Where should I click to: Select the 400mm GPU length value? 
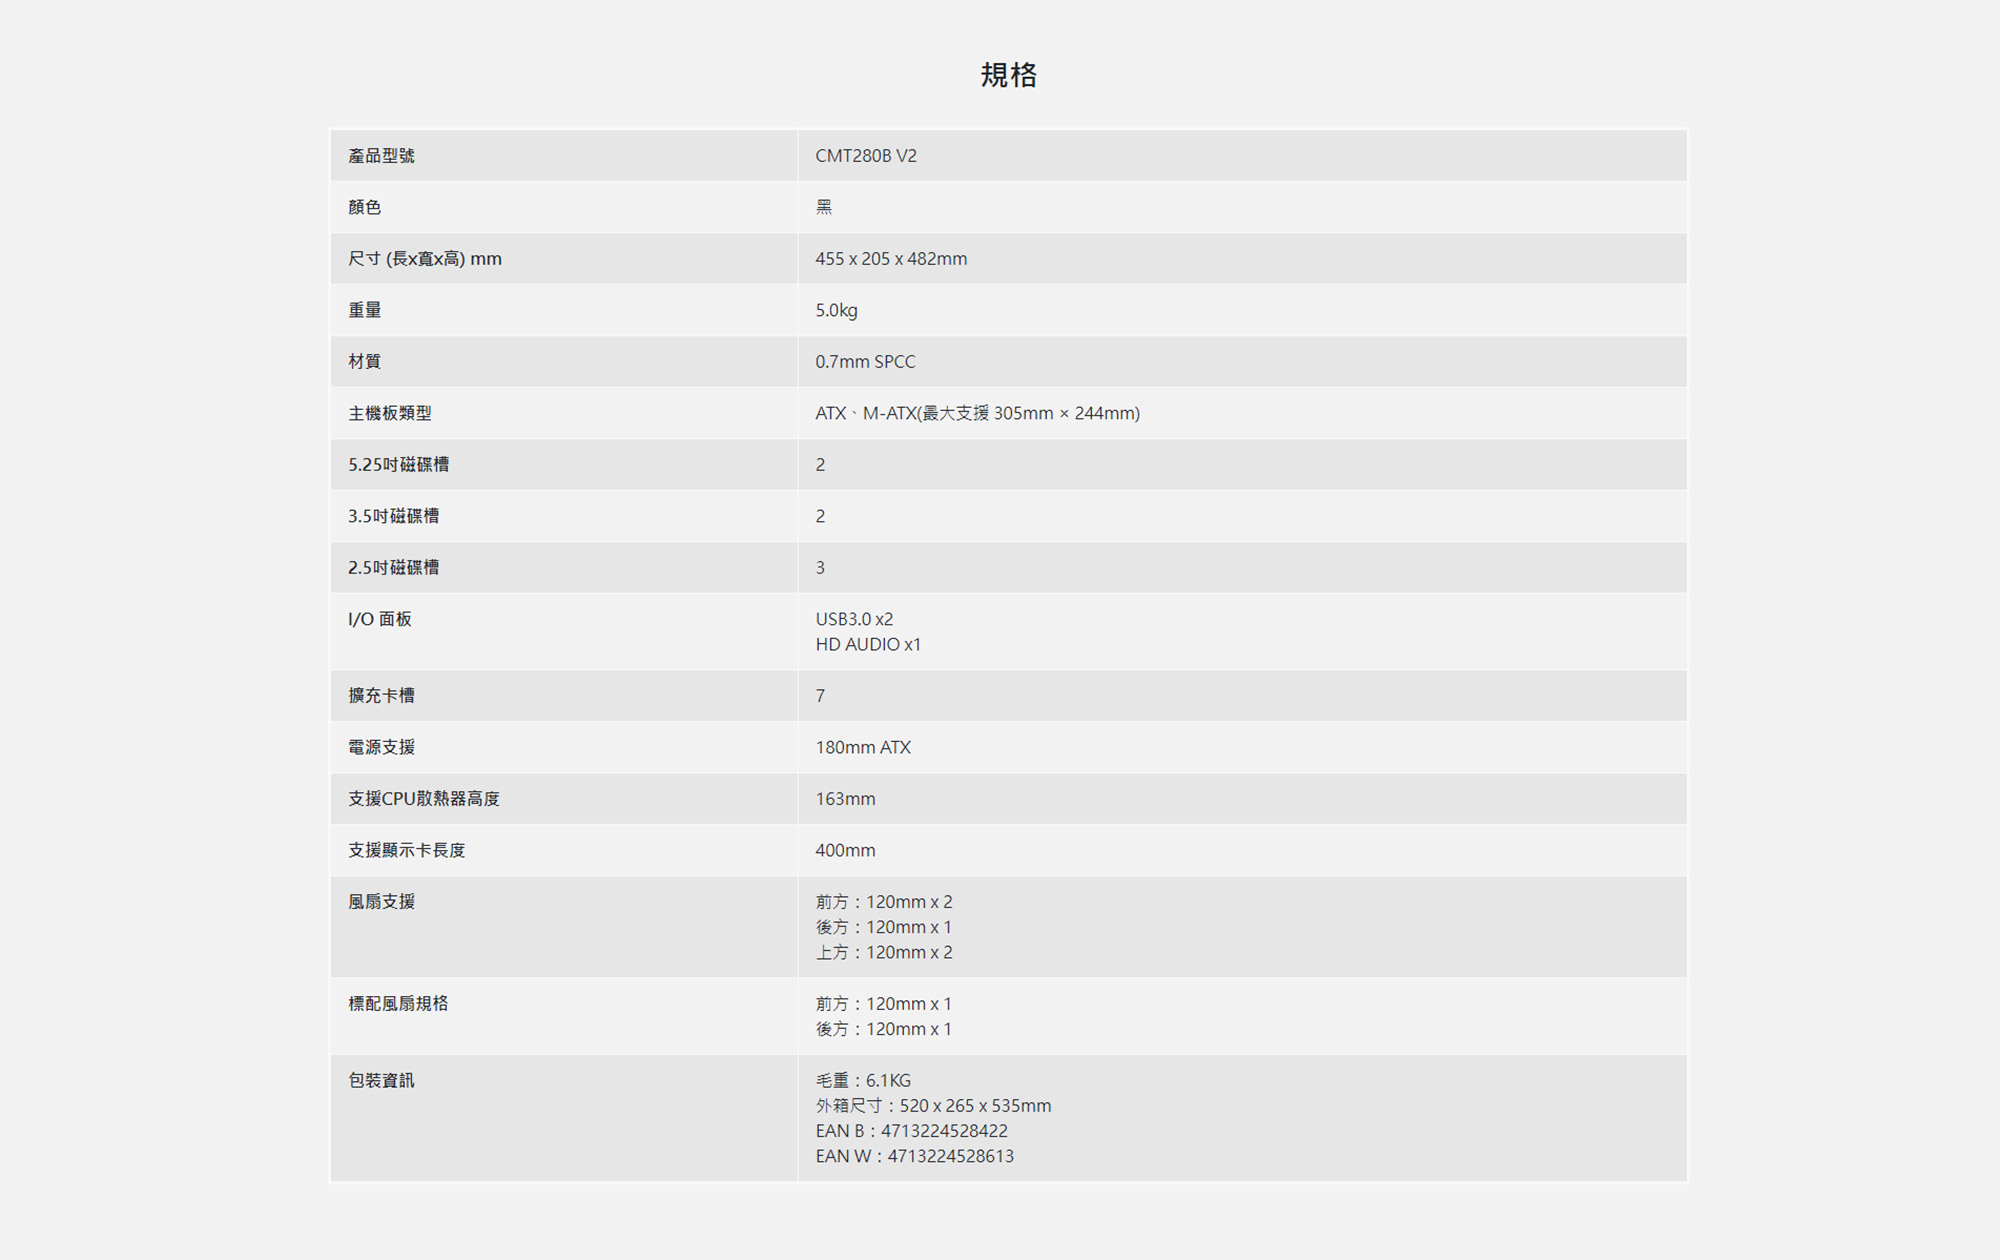(845, 851)
